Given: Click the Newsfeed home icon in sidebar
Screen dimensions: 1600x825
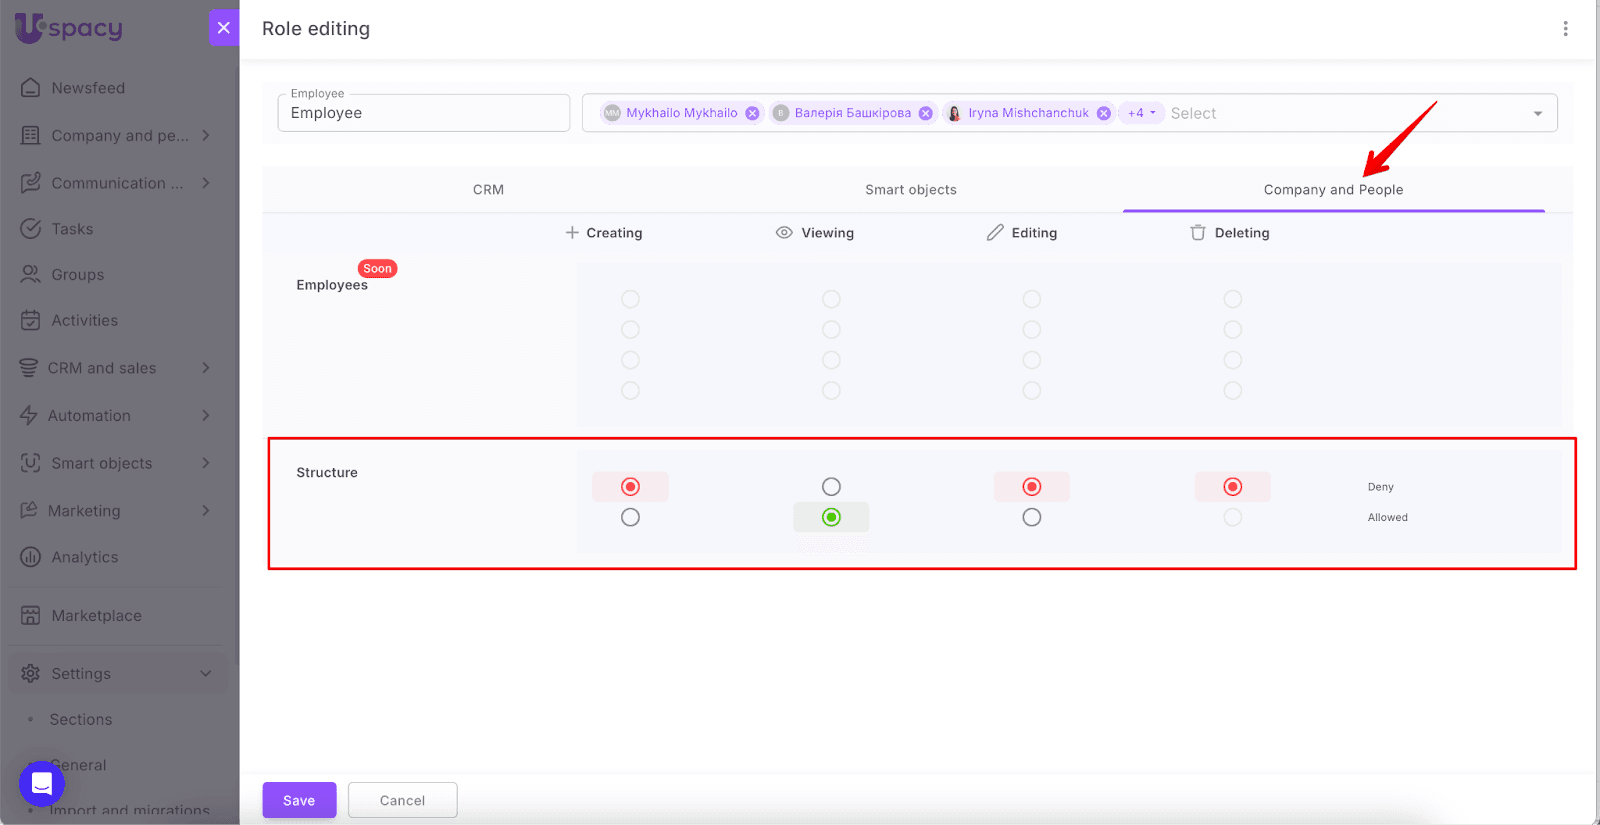Looking at the screenshot, I should point(31,88).
